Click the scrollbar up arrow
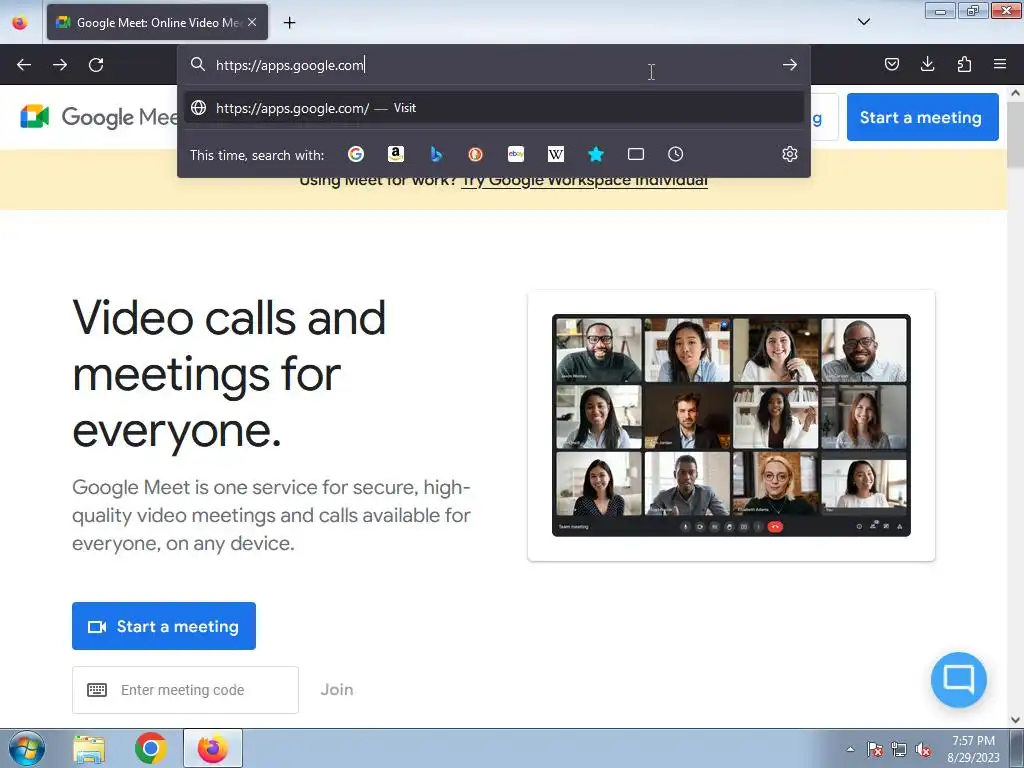Viewport: 1024px width, 768px height. [x=1015, y=93]
